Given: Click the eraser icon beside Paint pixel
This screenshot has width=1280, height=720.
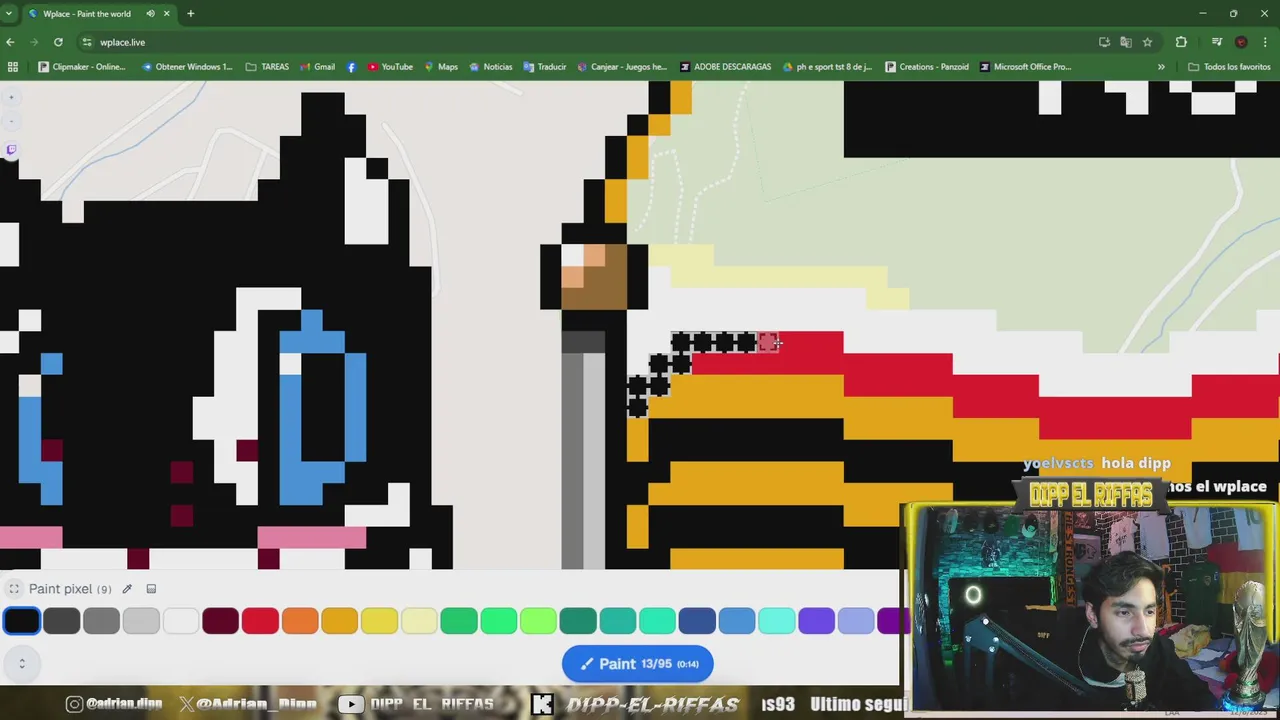Looking at the screenshot, I should pos(151,589).
